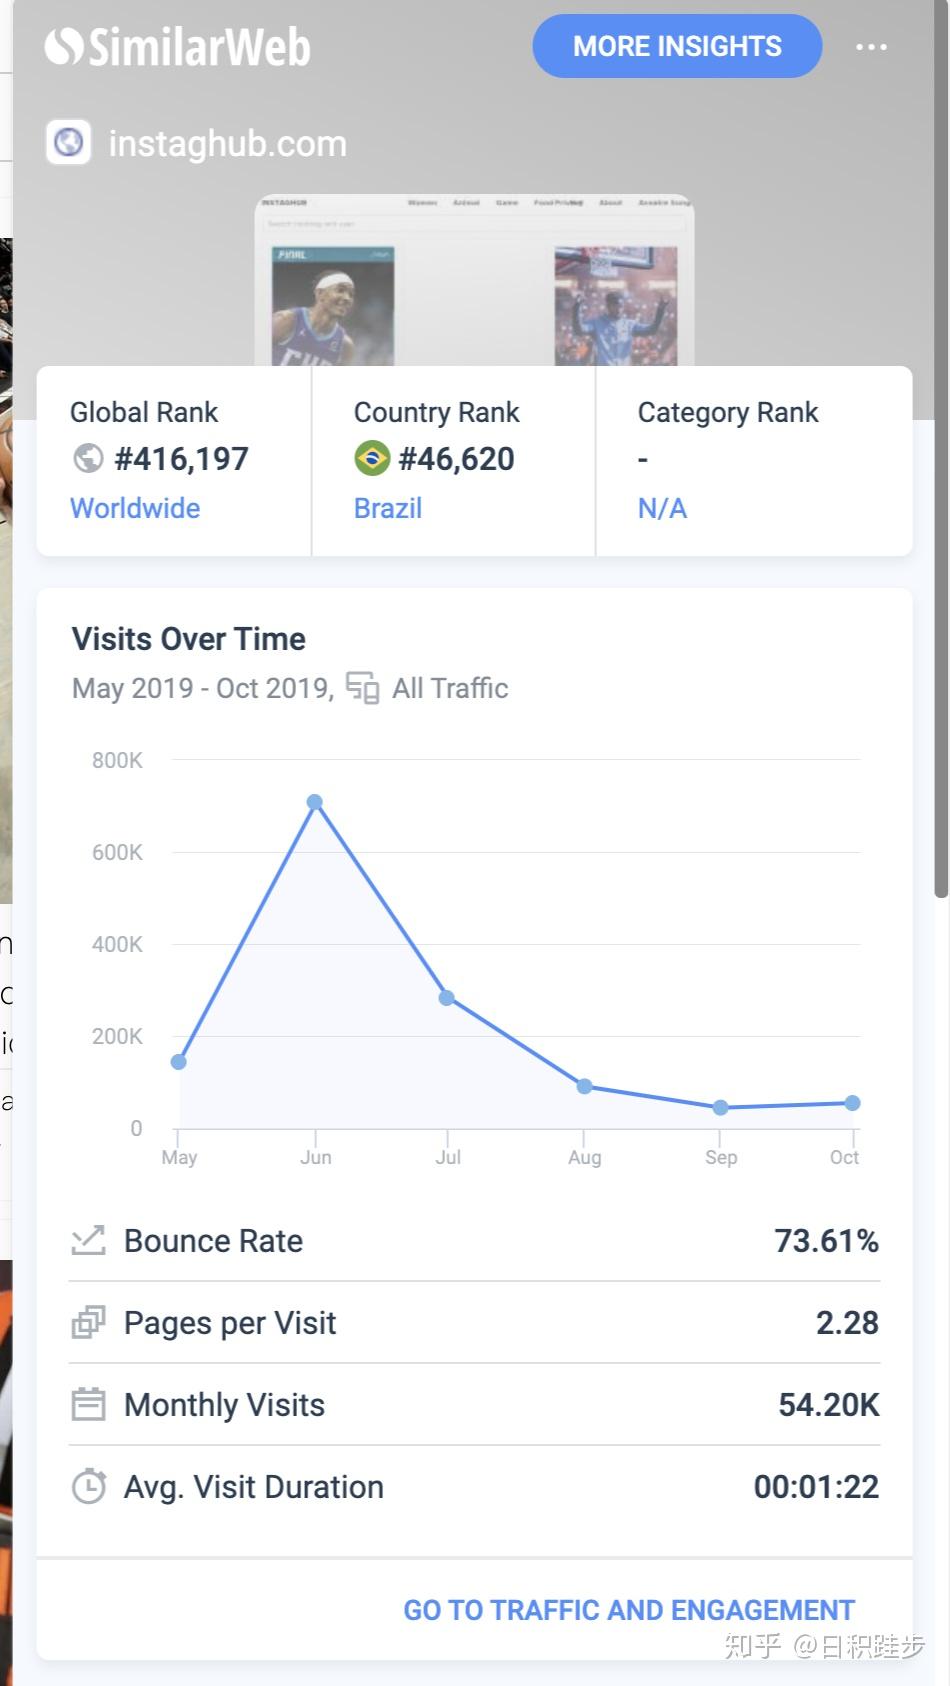Click the SimilarWeb logo
The height and width of the screenshot is (1686, 950).
[178, 47]
